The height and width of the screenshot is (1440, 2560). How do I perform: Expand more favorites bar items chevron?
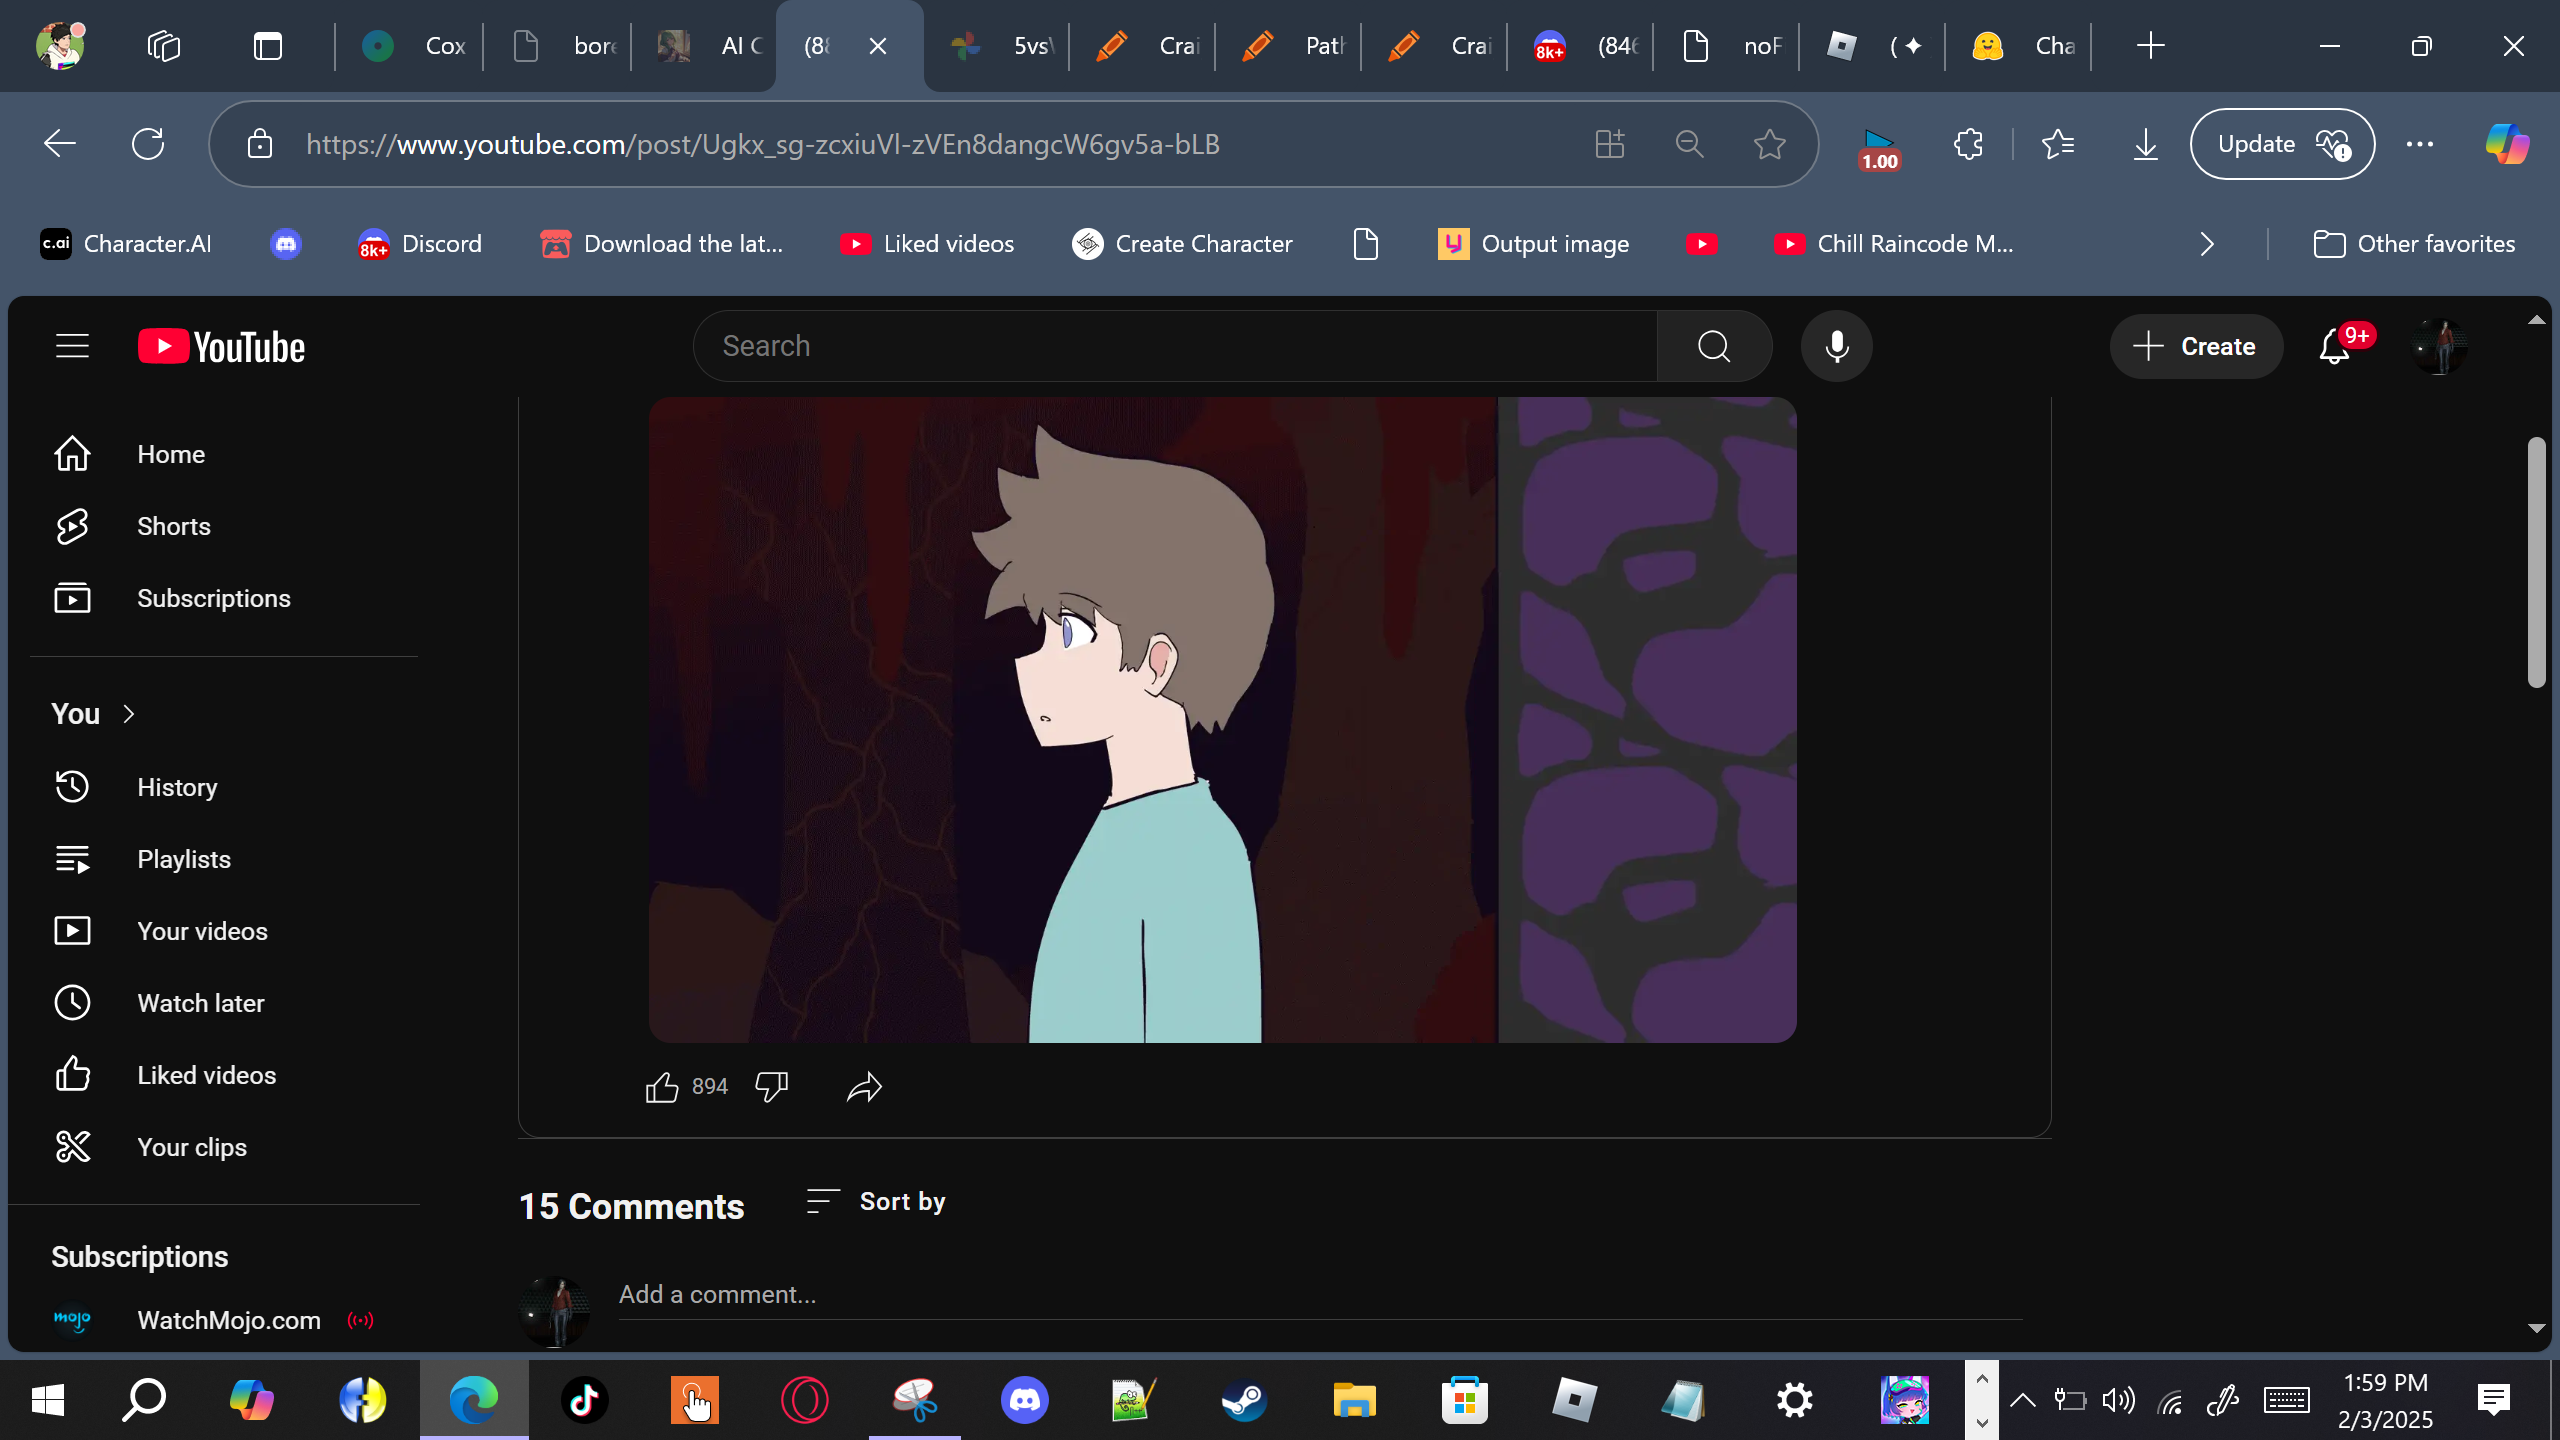[x=2208, y=244]
